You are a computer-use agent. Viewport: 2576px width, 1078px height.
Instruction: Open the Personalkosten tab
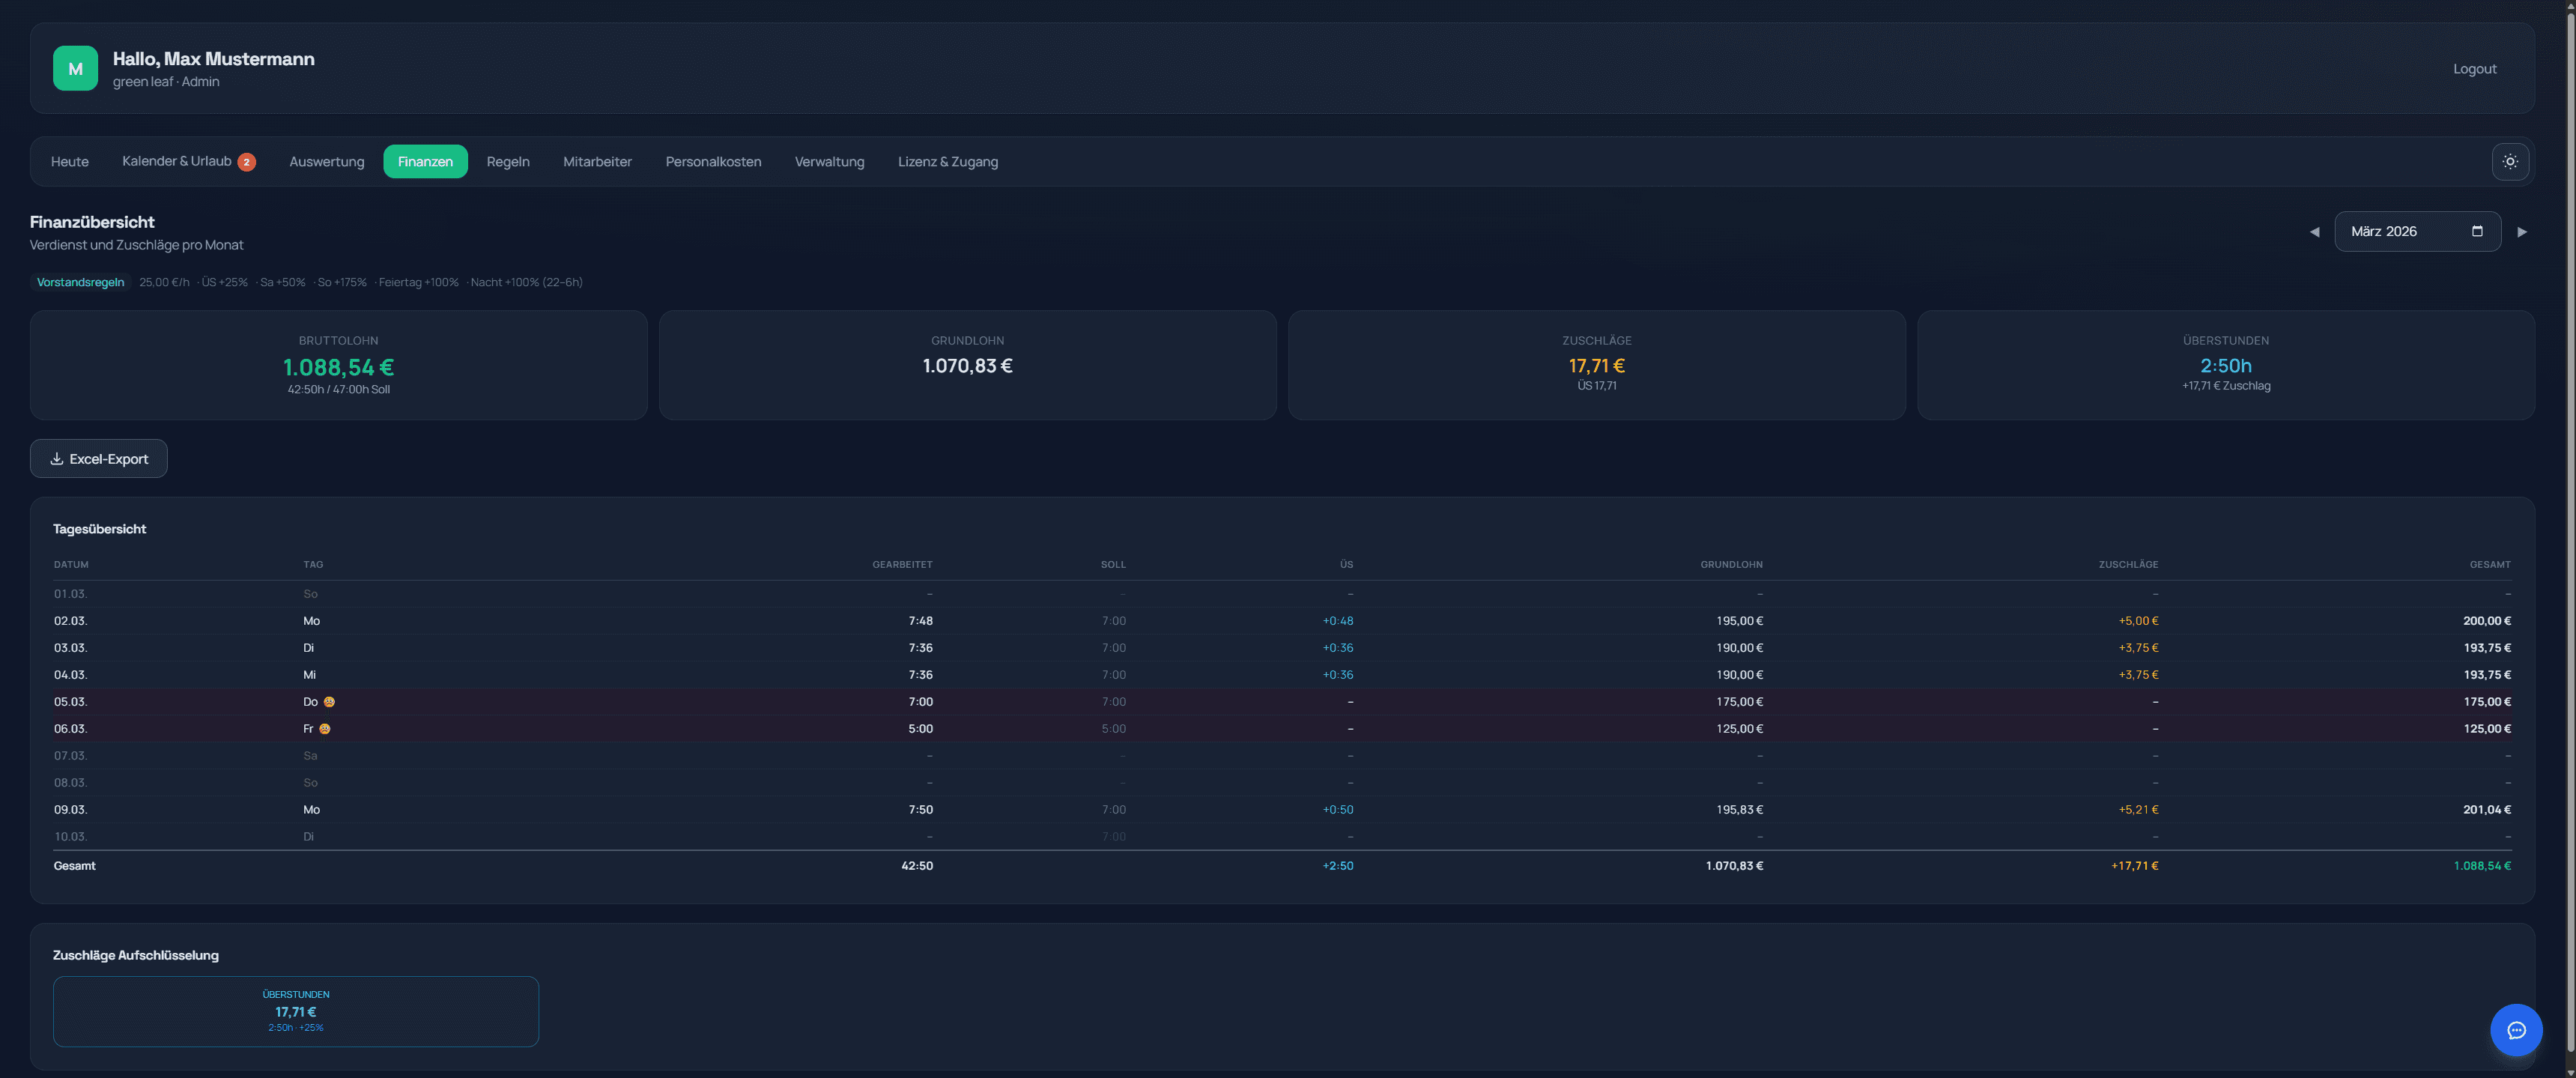[x=712, y=162]
